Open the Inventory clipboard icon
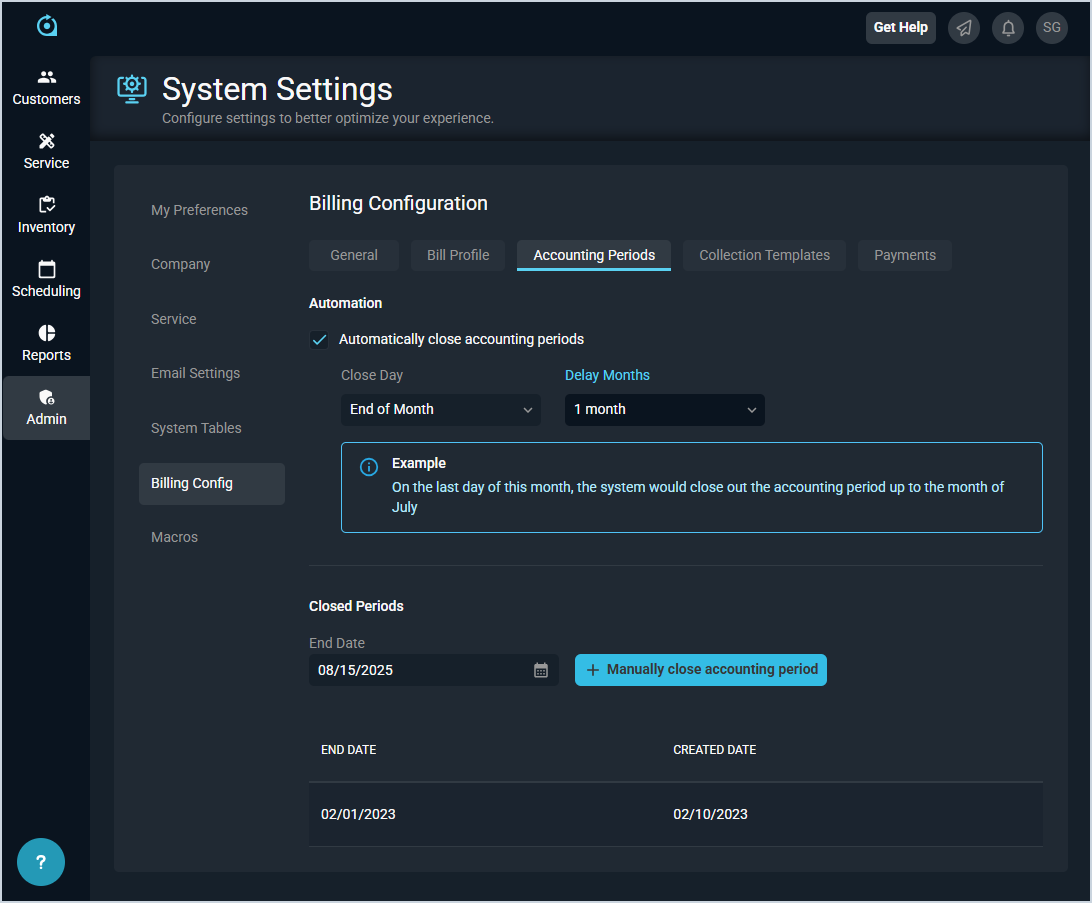 (x=46, y=206)
